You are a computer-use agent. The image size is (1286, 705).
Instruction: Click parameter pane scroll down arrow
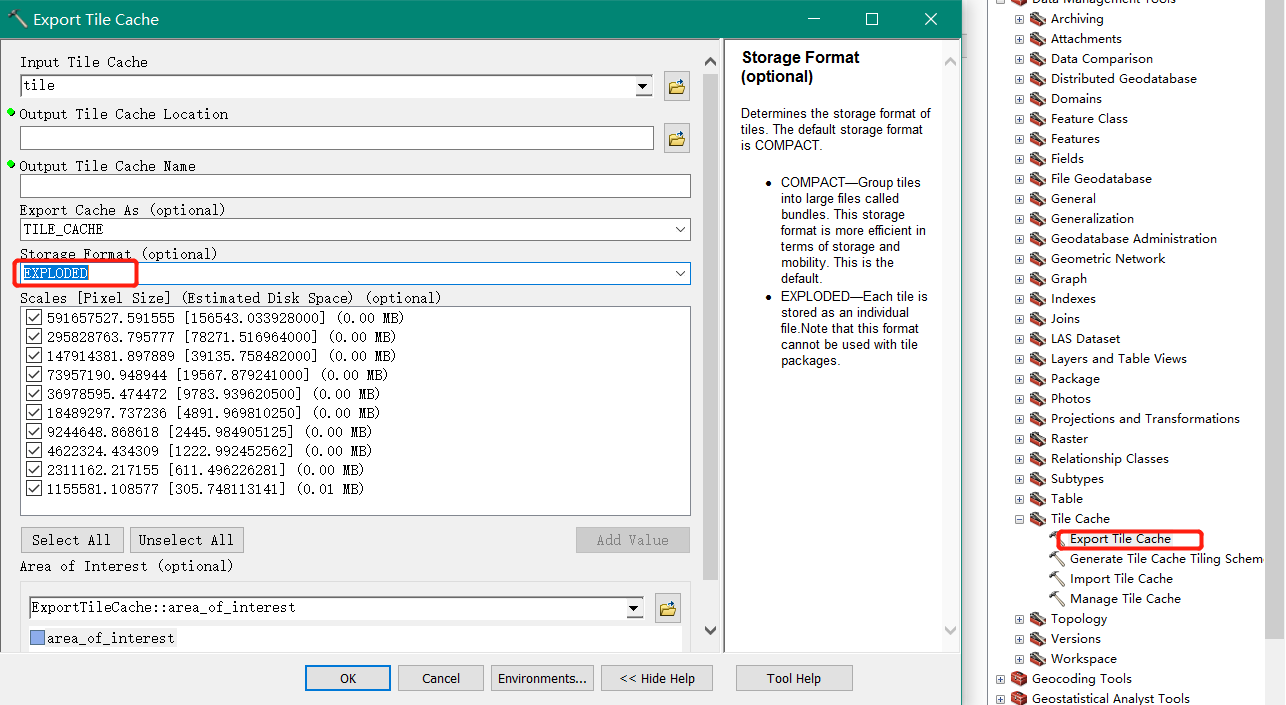click(x=711, y=630)
